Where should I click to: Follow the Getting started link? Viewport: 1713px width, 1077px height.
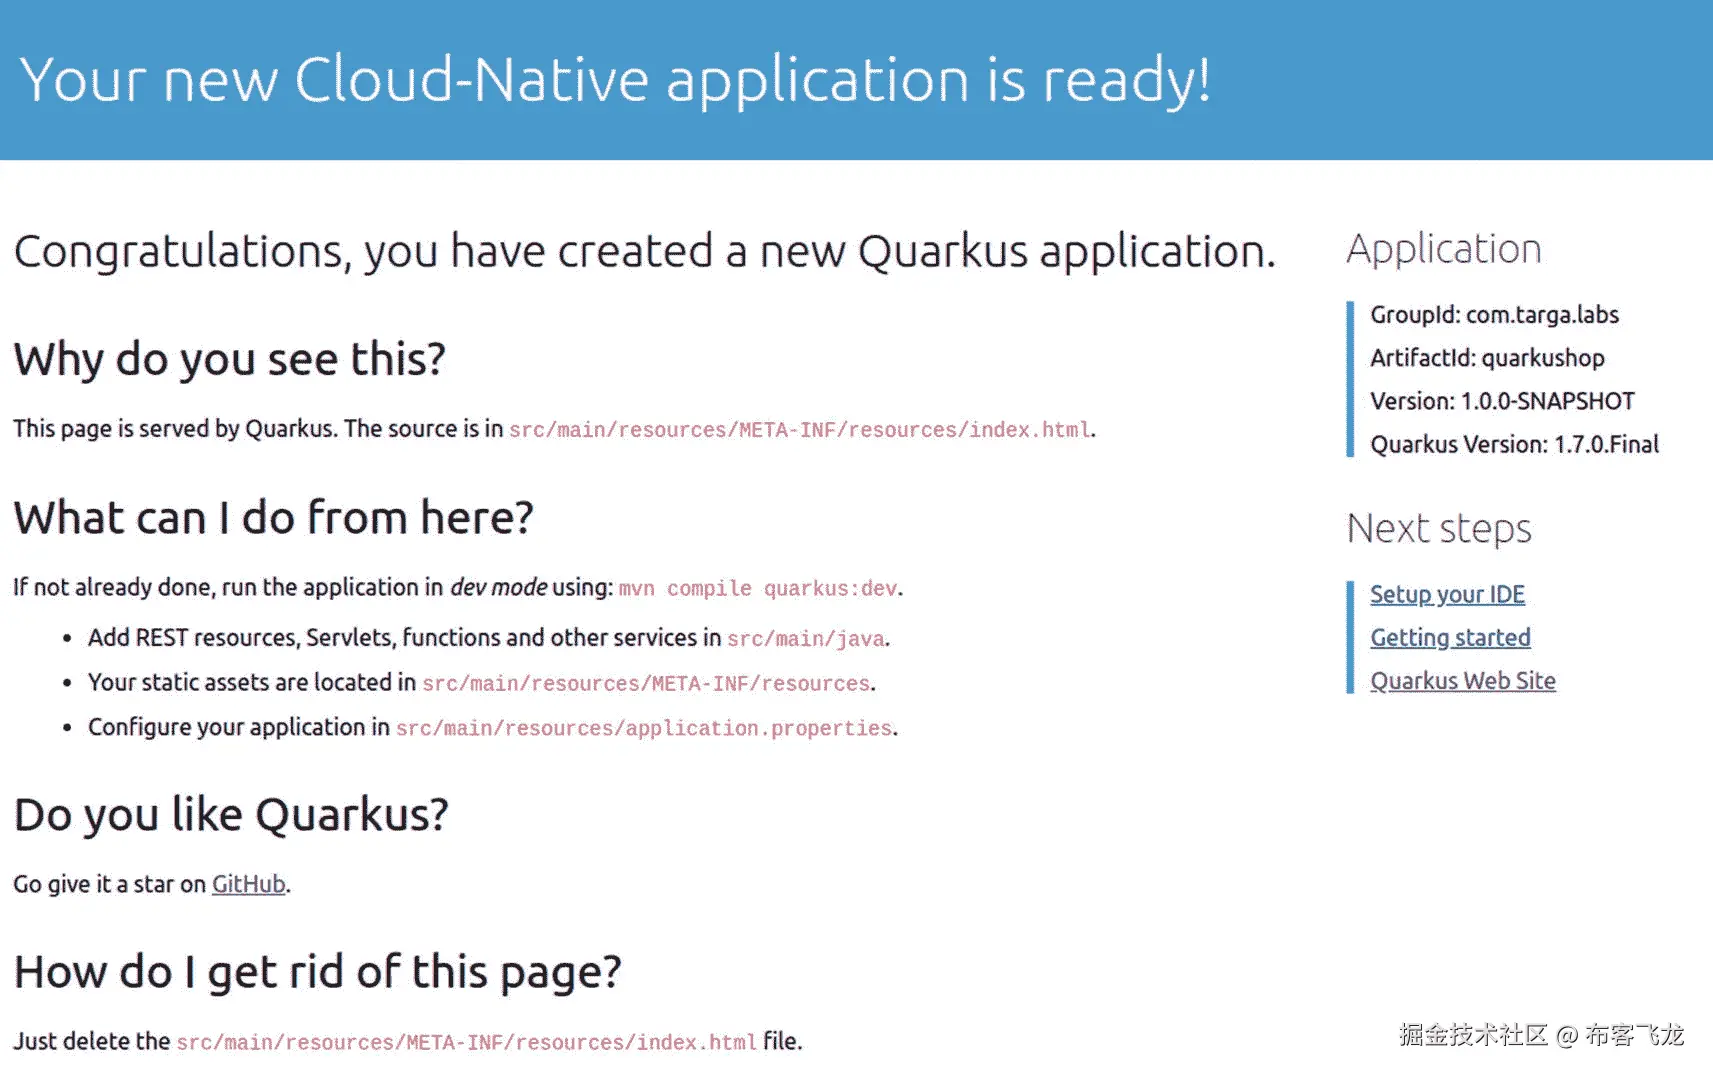coord(1450,638)
